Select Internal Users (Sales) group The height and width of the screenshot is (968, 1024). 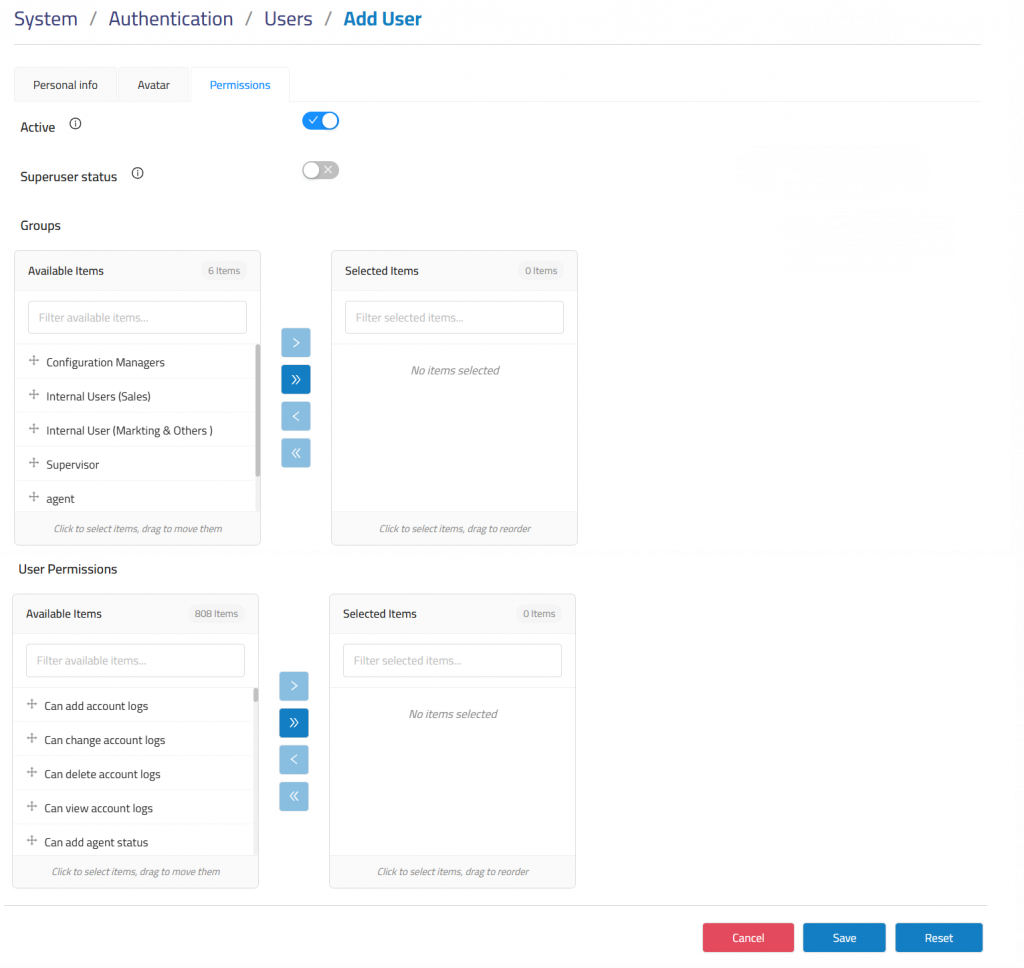click(135, 396)
